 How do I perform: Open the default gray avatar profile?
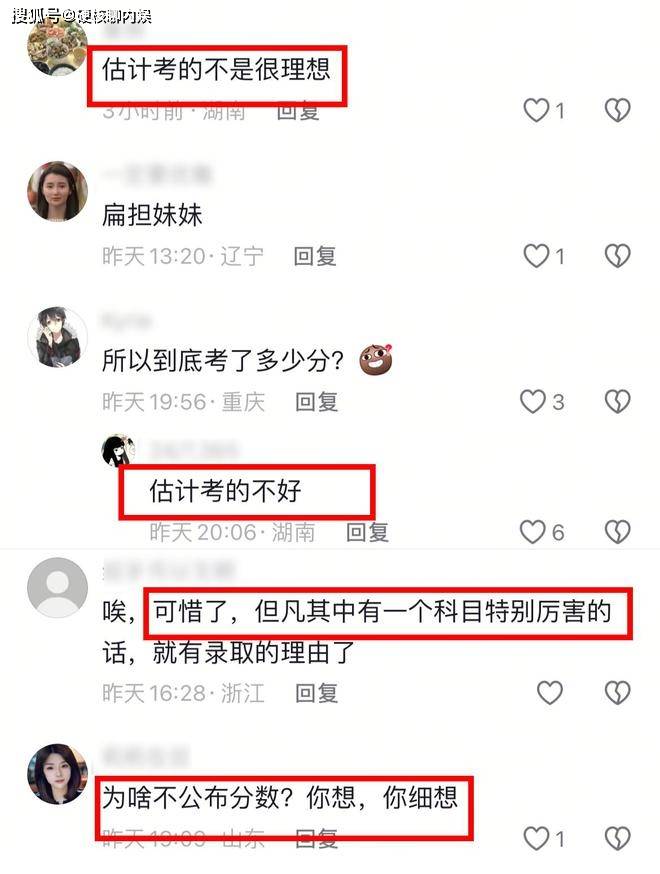tap(57, 587)
